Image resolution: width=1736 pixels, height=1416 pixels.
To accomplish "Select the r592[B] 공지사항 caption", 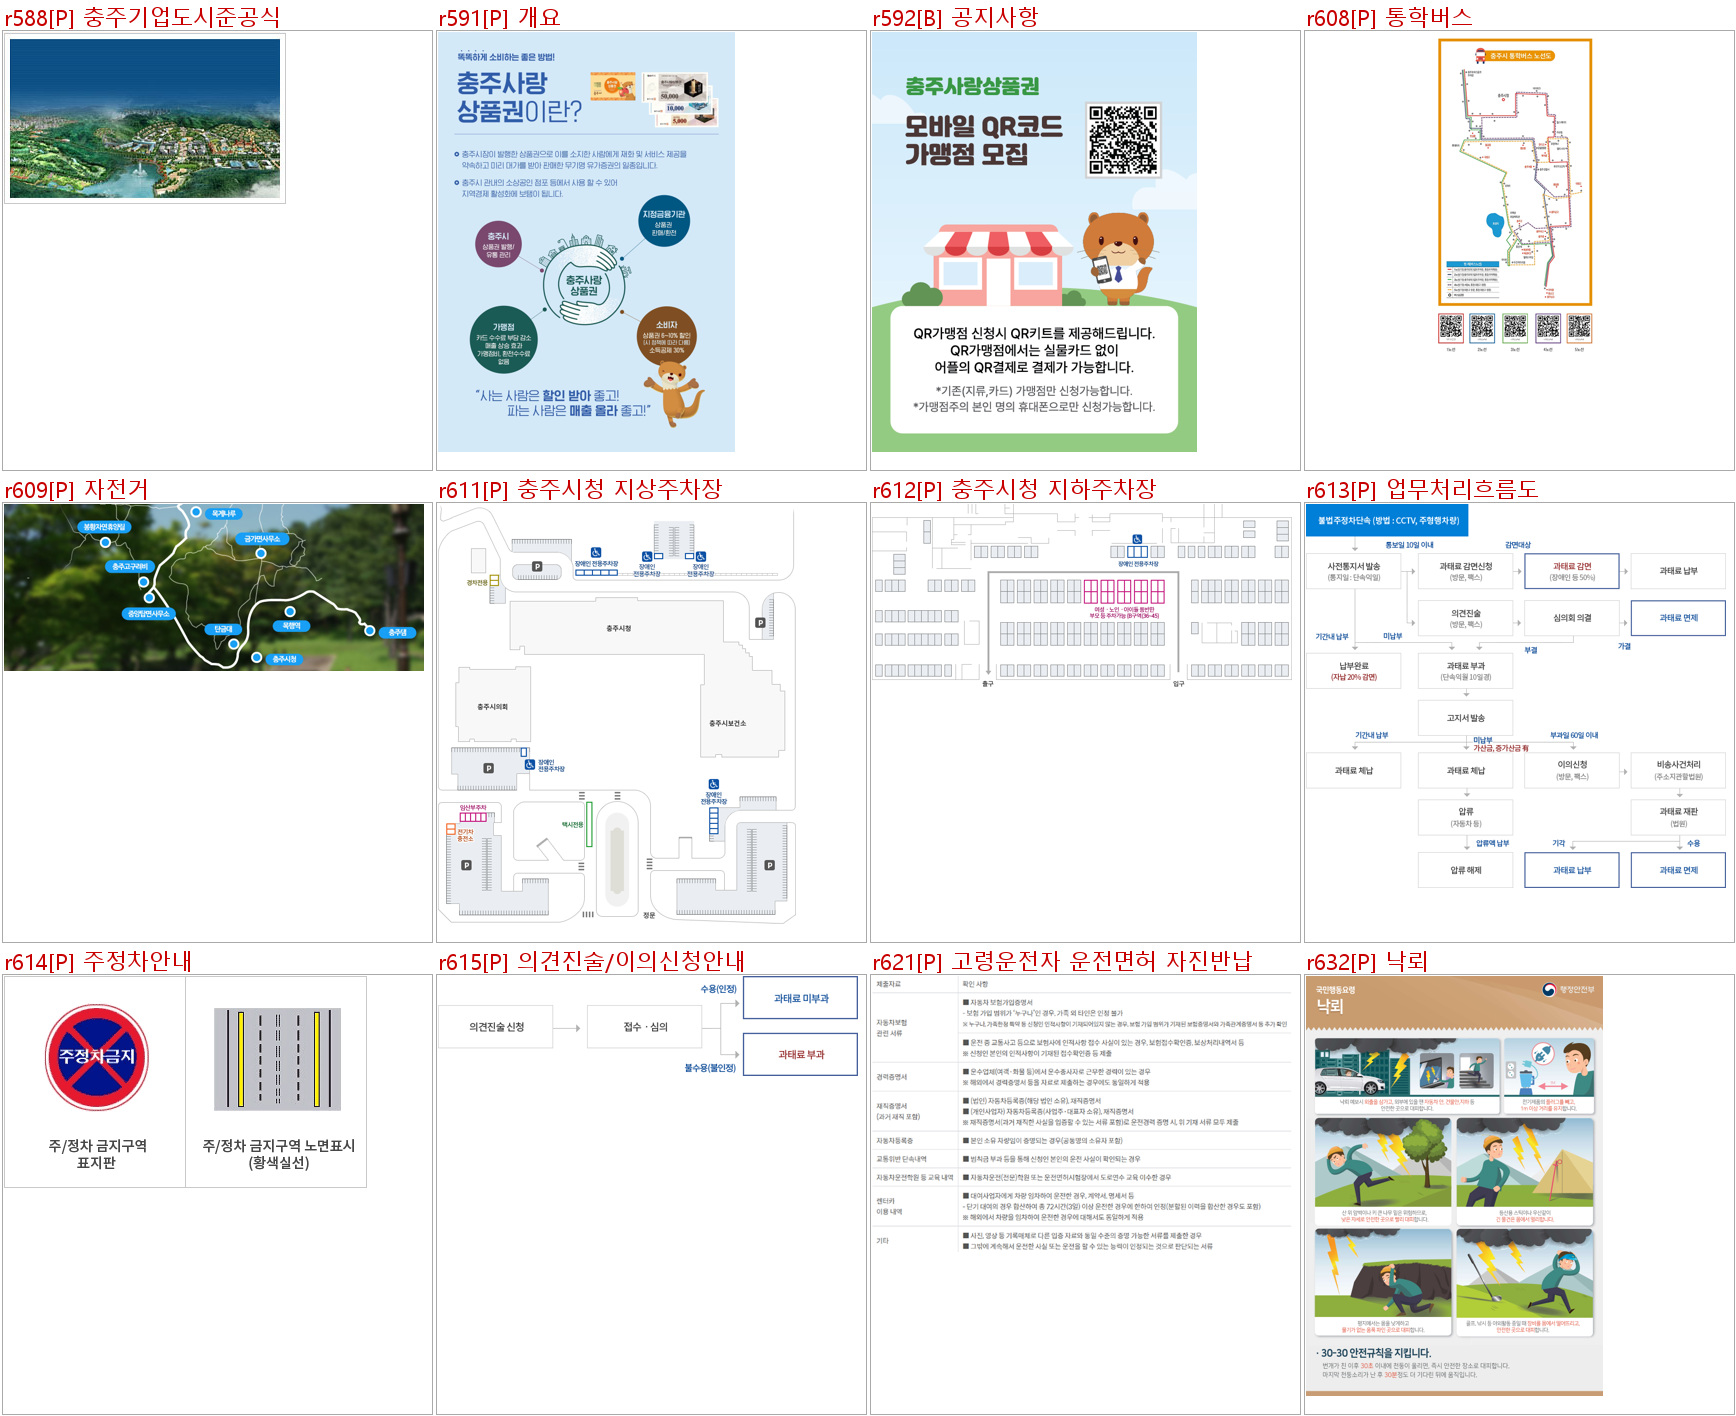I will [955, 17].
